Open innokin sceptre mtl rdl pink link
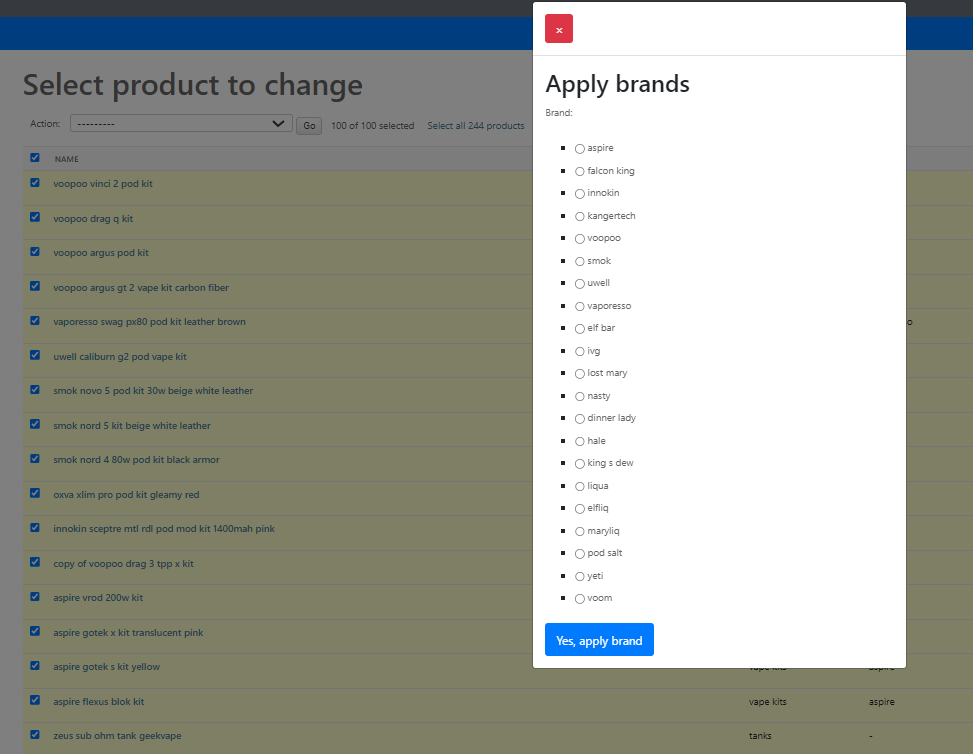973x754 pixels. pos(164,529)
